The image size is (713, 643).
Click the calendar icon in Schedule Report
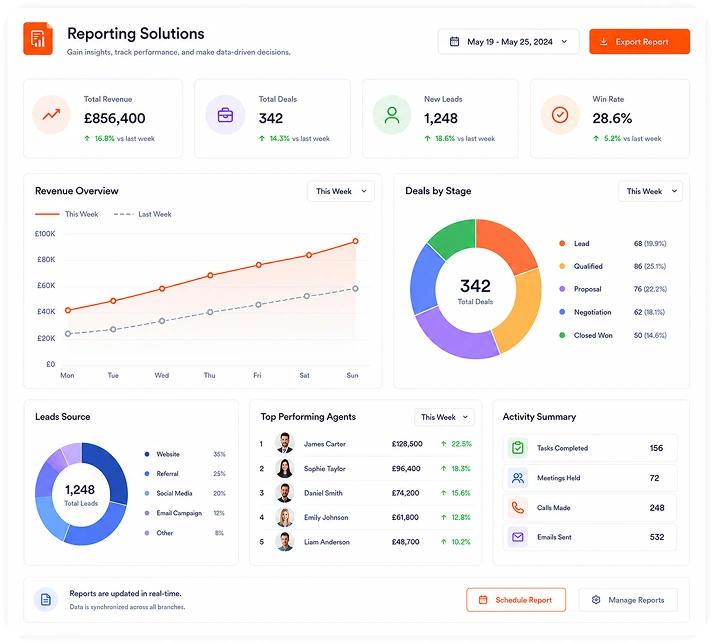(x=483, y=600)
